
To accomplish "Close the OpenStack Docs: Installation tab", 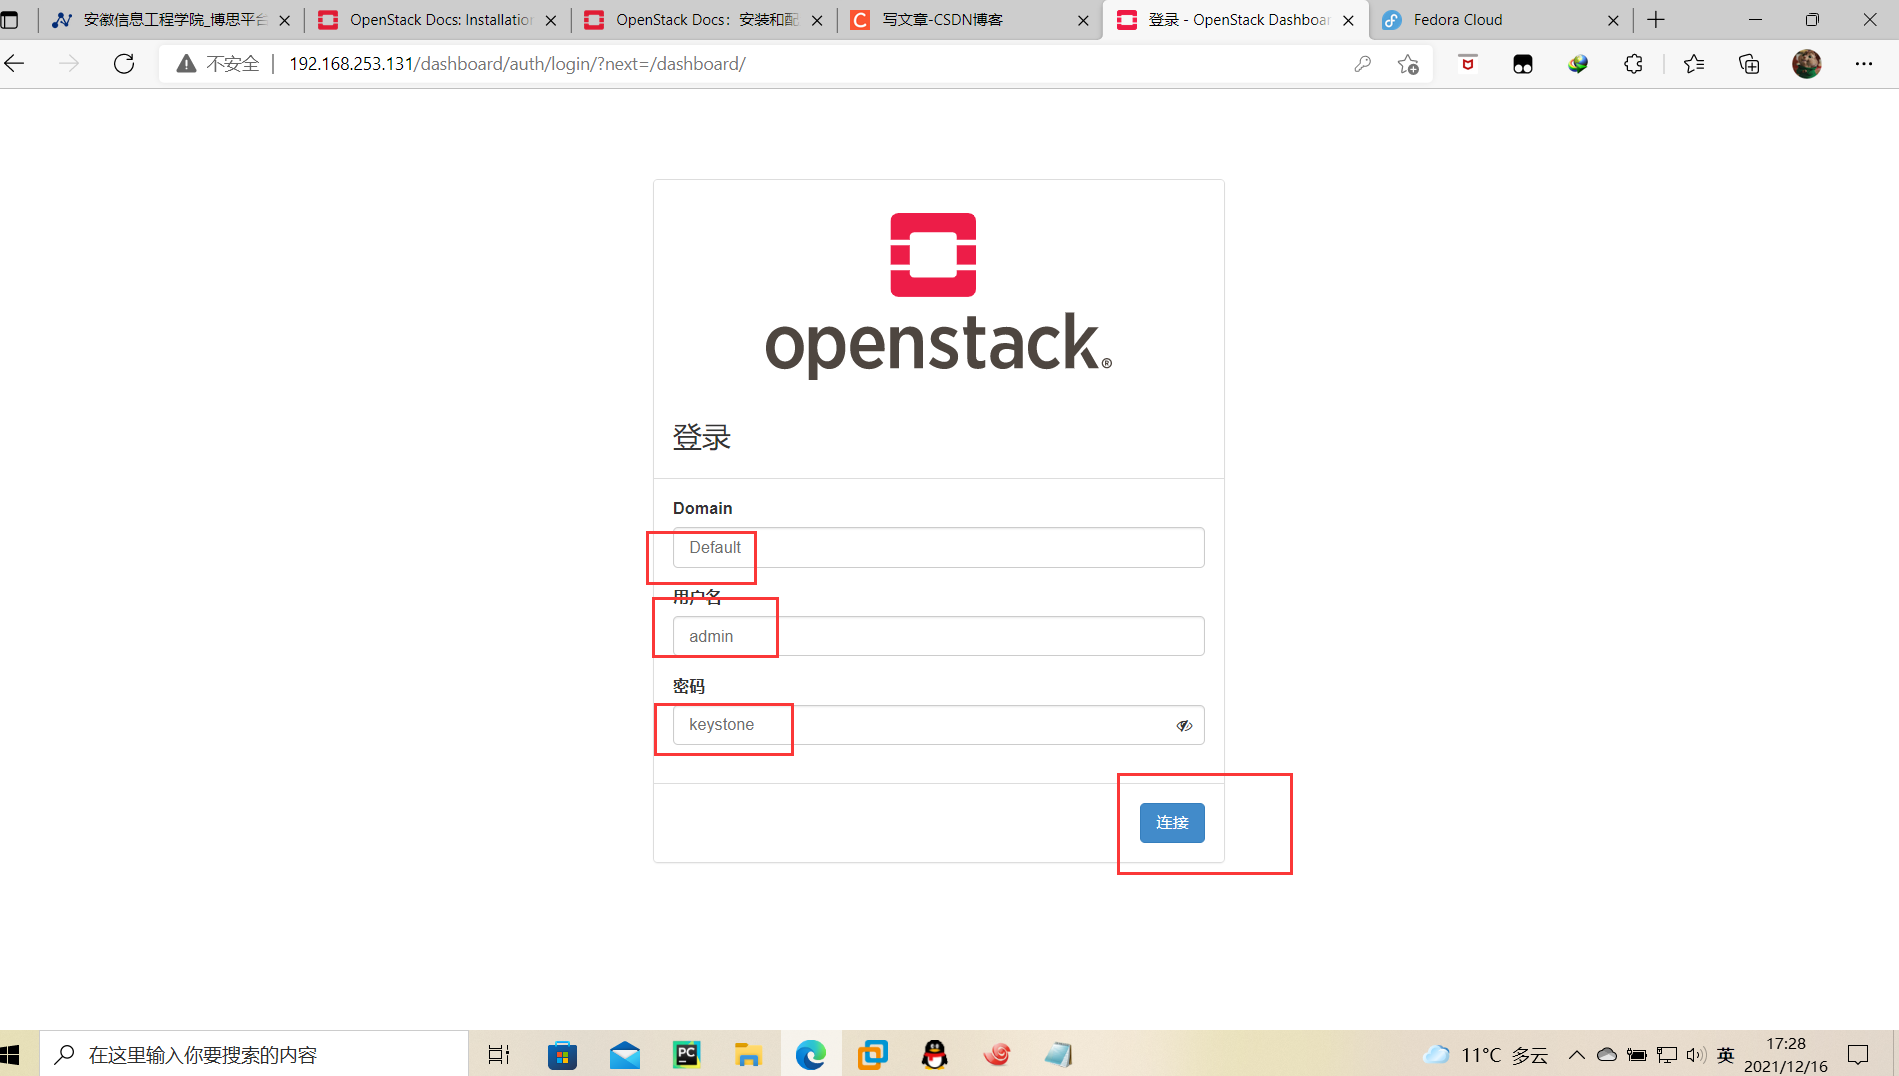I will click(551, 20).
